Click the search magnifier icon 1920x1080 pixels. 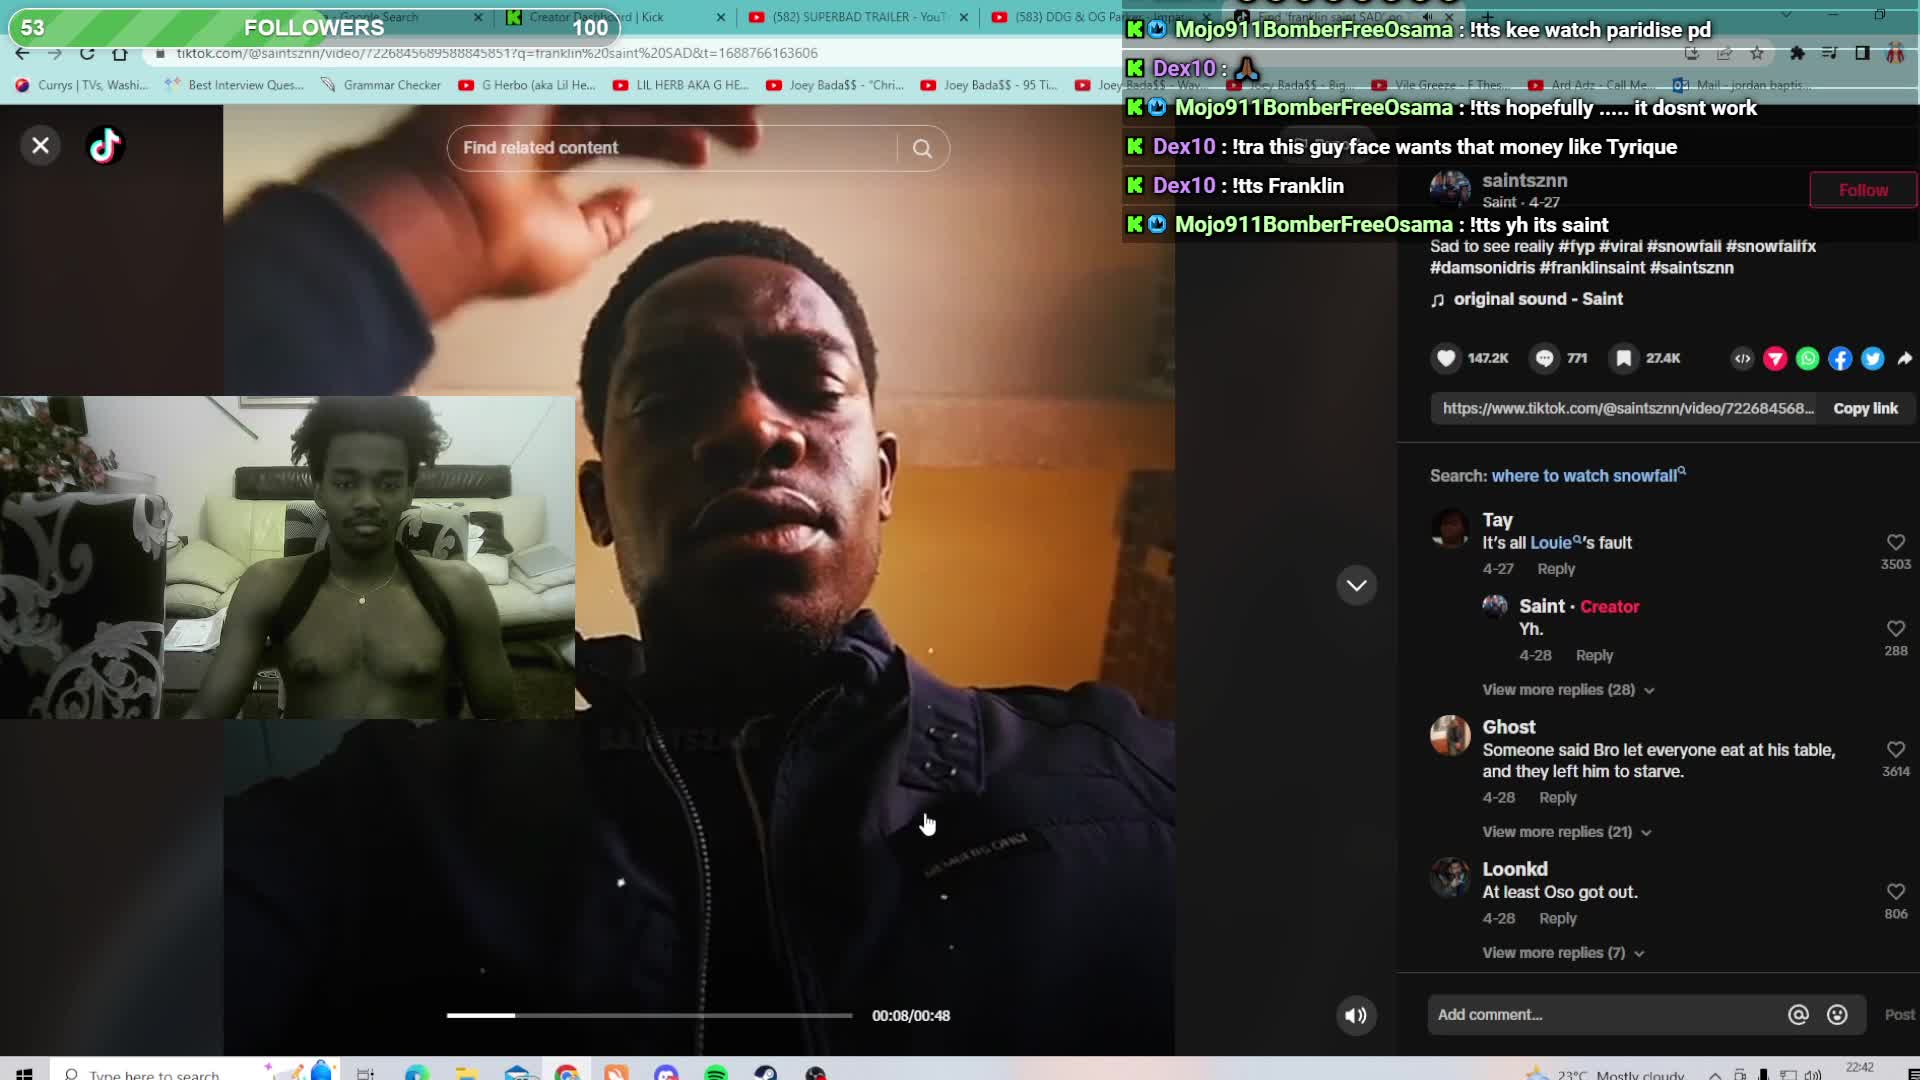pos(922,148)
